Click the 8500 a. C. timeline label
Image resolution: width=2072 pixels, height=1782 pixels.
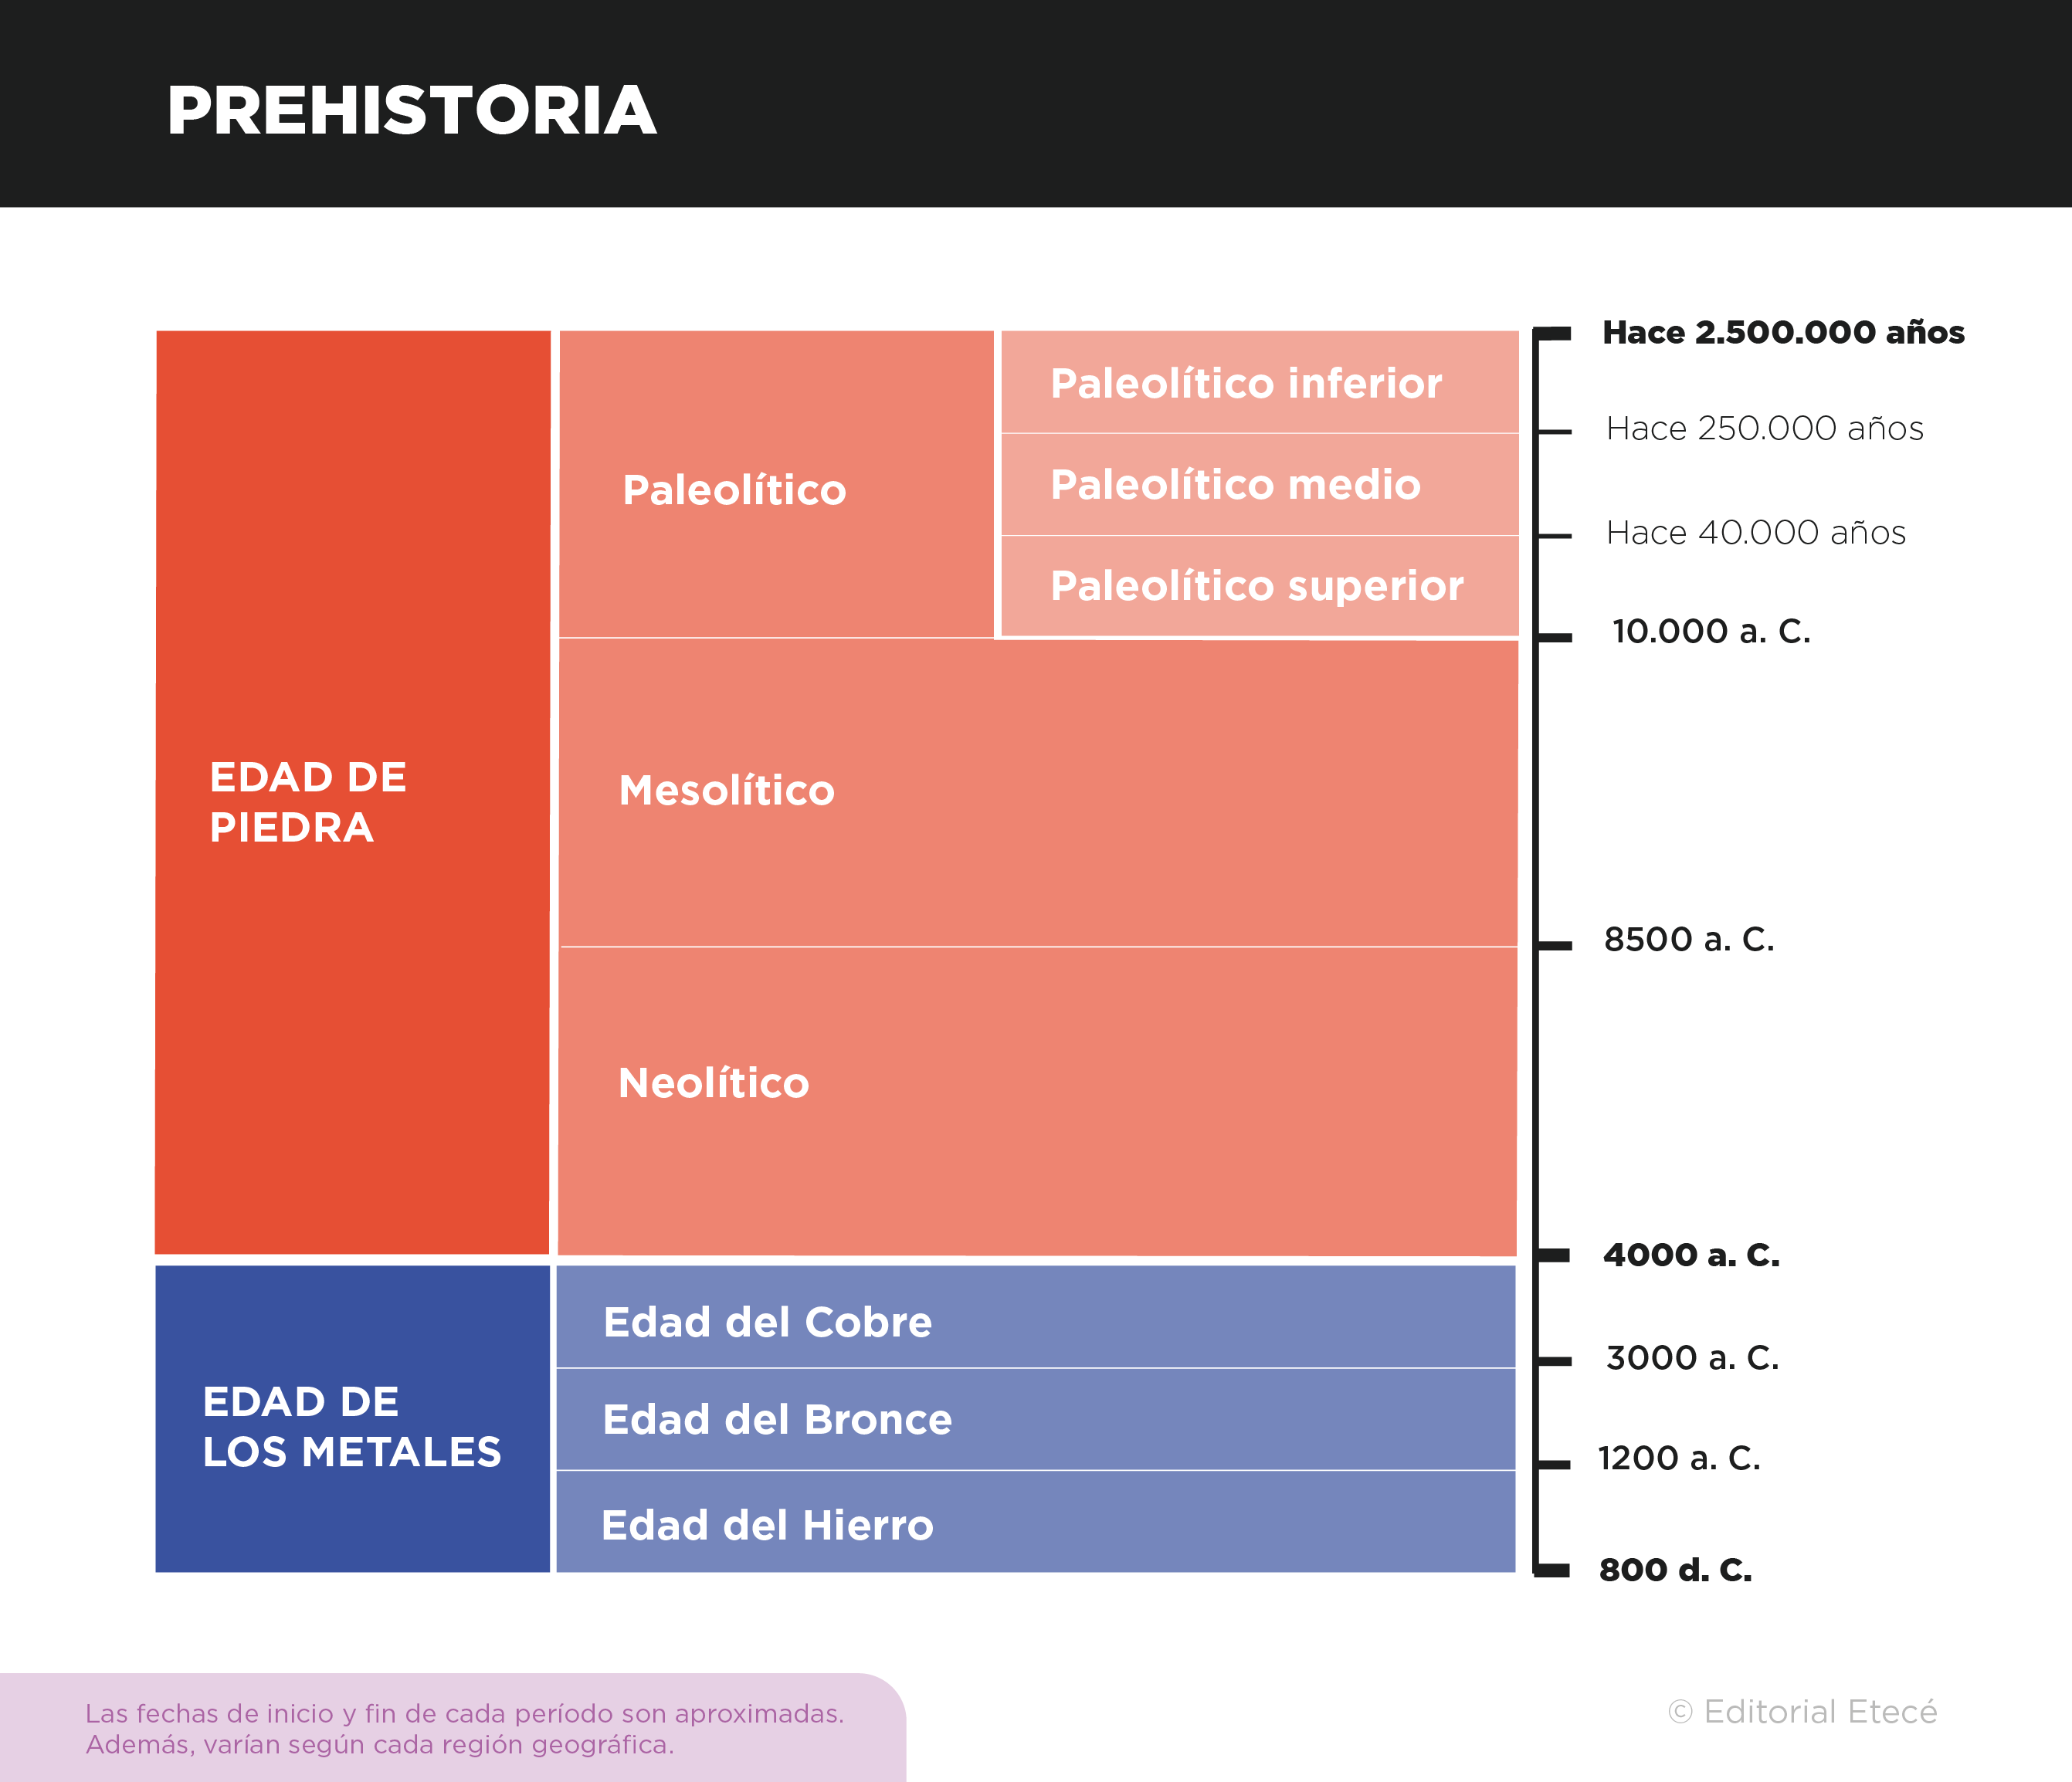1688,939
